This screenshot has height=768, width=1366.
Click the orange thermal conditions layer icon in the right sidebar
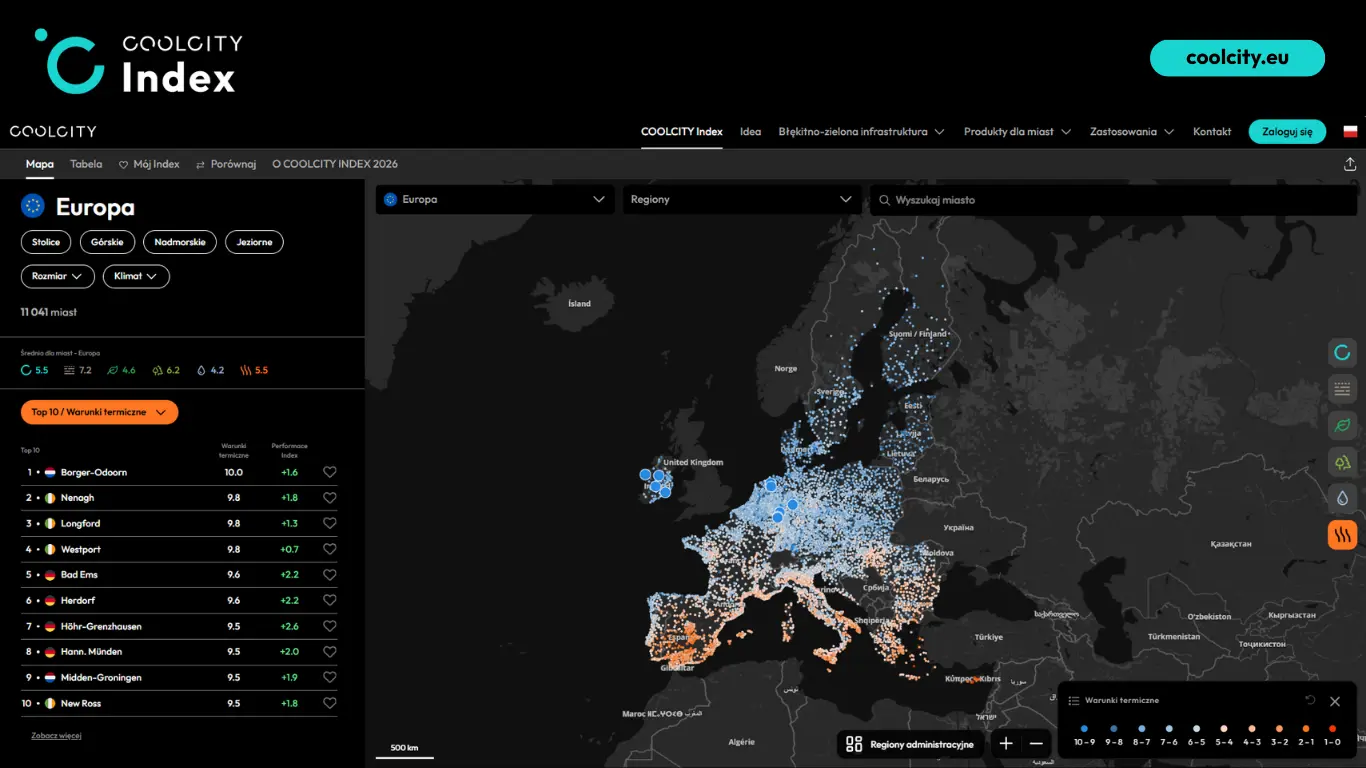[1342, 535]
